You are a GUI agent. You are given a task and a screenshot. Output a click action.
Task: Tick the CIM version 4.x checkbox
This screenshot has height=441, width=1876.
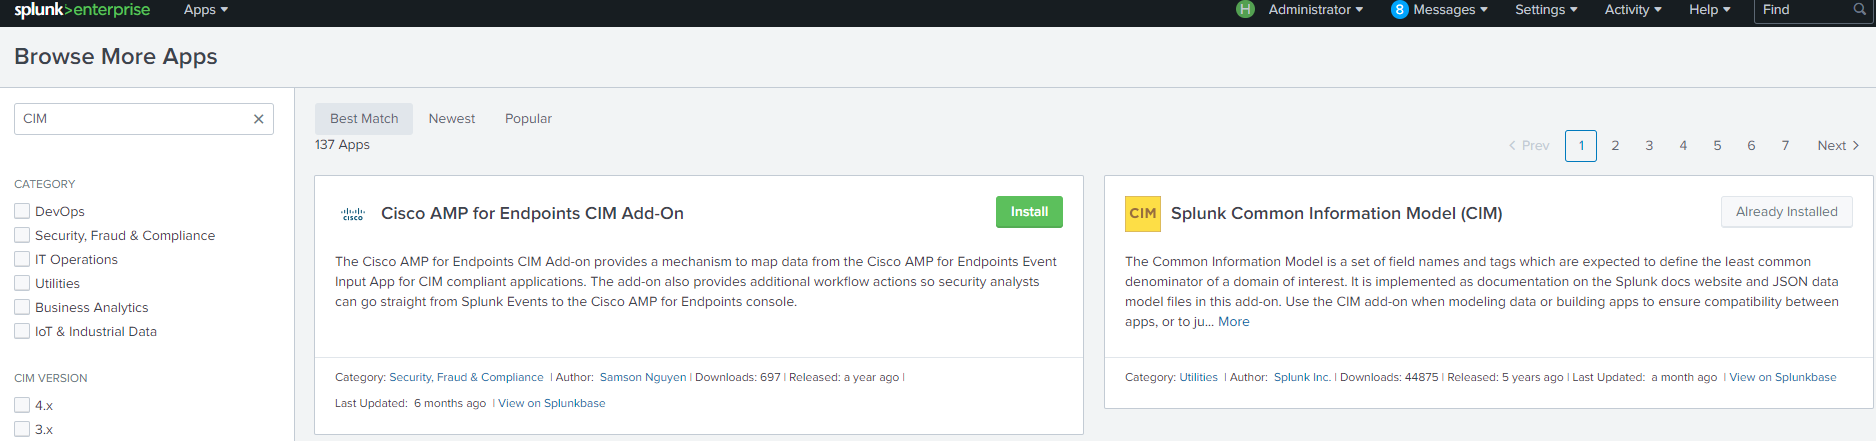pos(22,405)
